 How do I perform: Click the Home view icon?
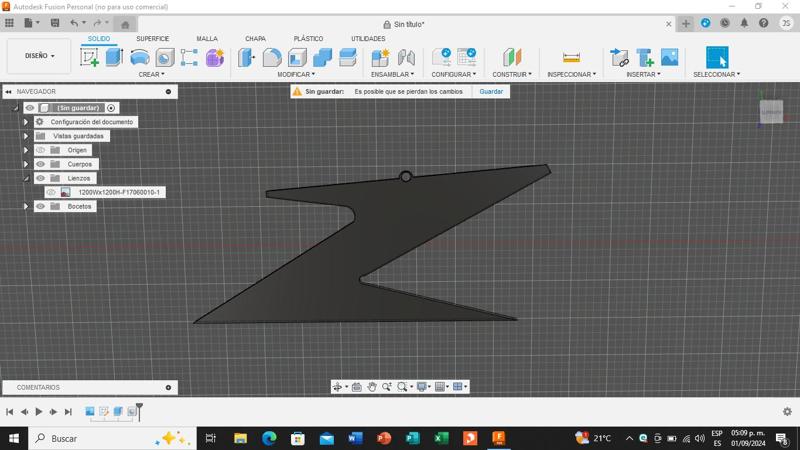[125, 24]
